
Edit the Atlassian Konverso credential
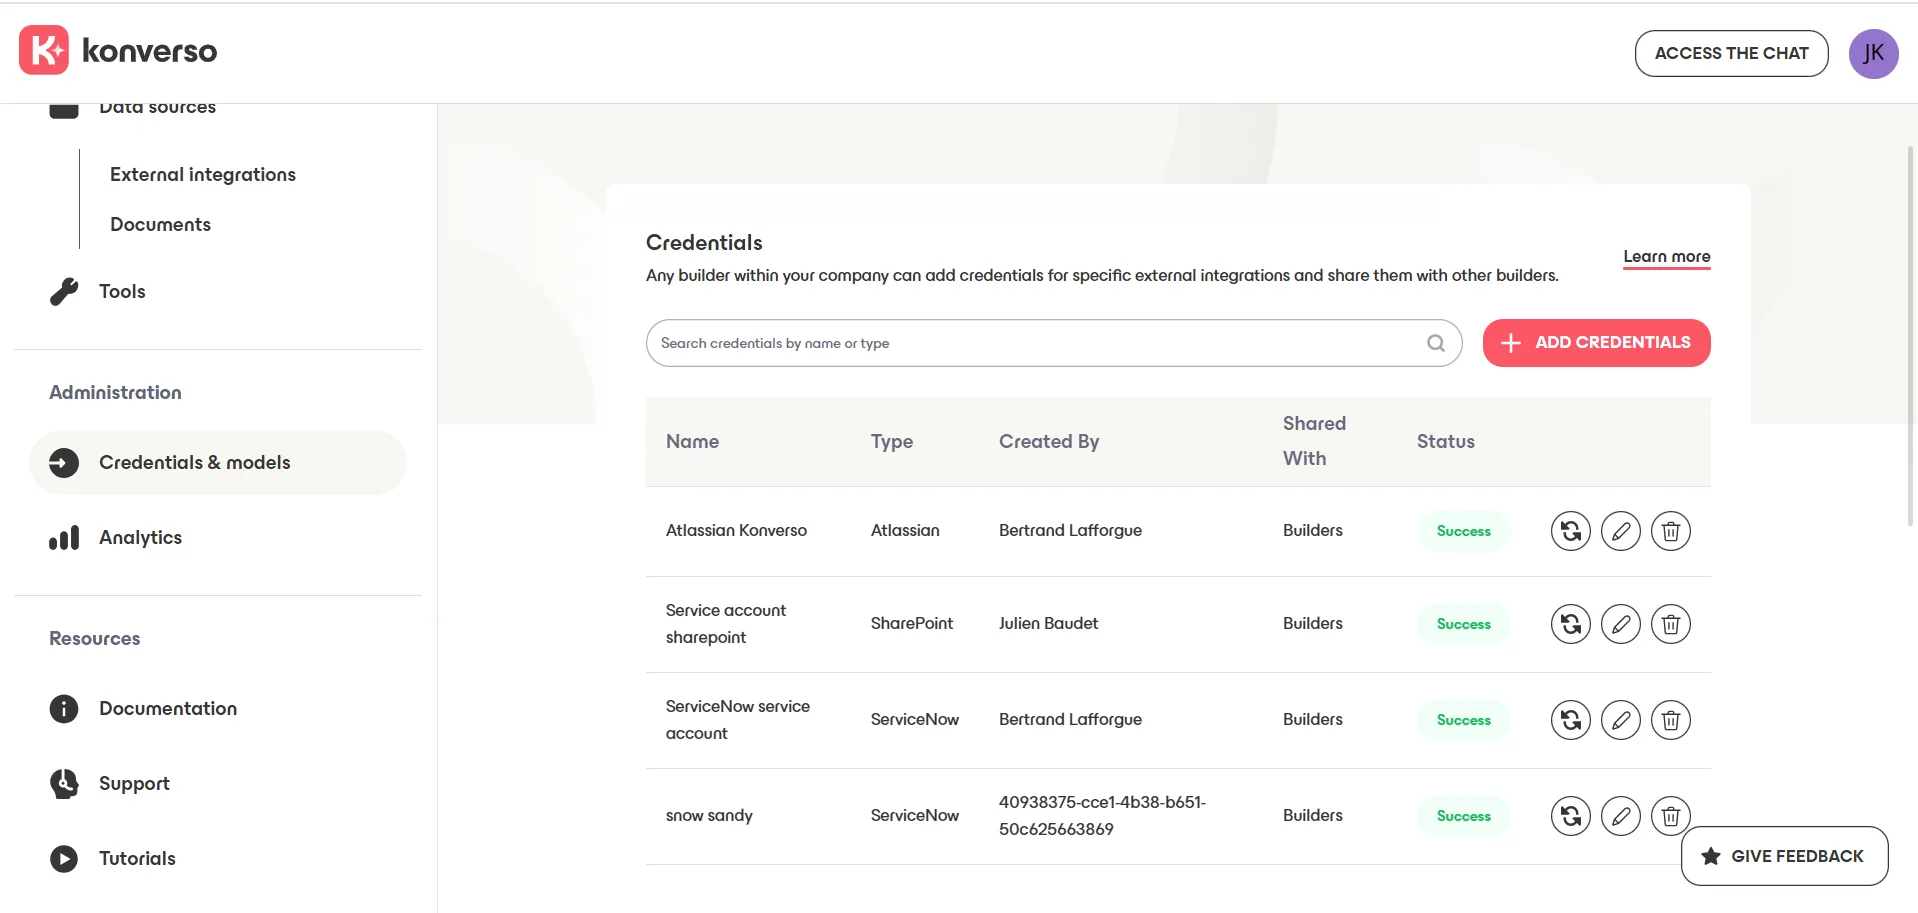[x=1620, y=531]
